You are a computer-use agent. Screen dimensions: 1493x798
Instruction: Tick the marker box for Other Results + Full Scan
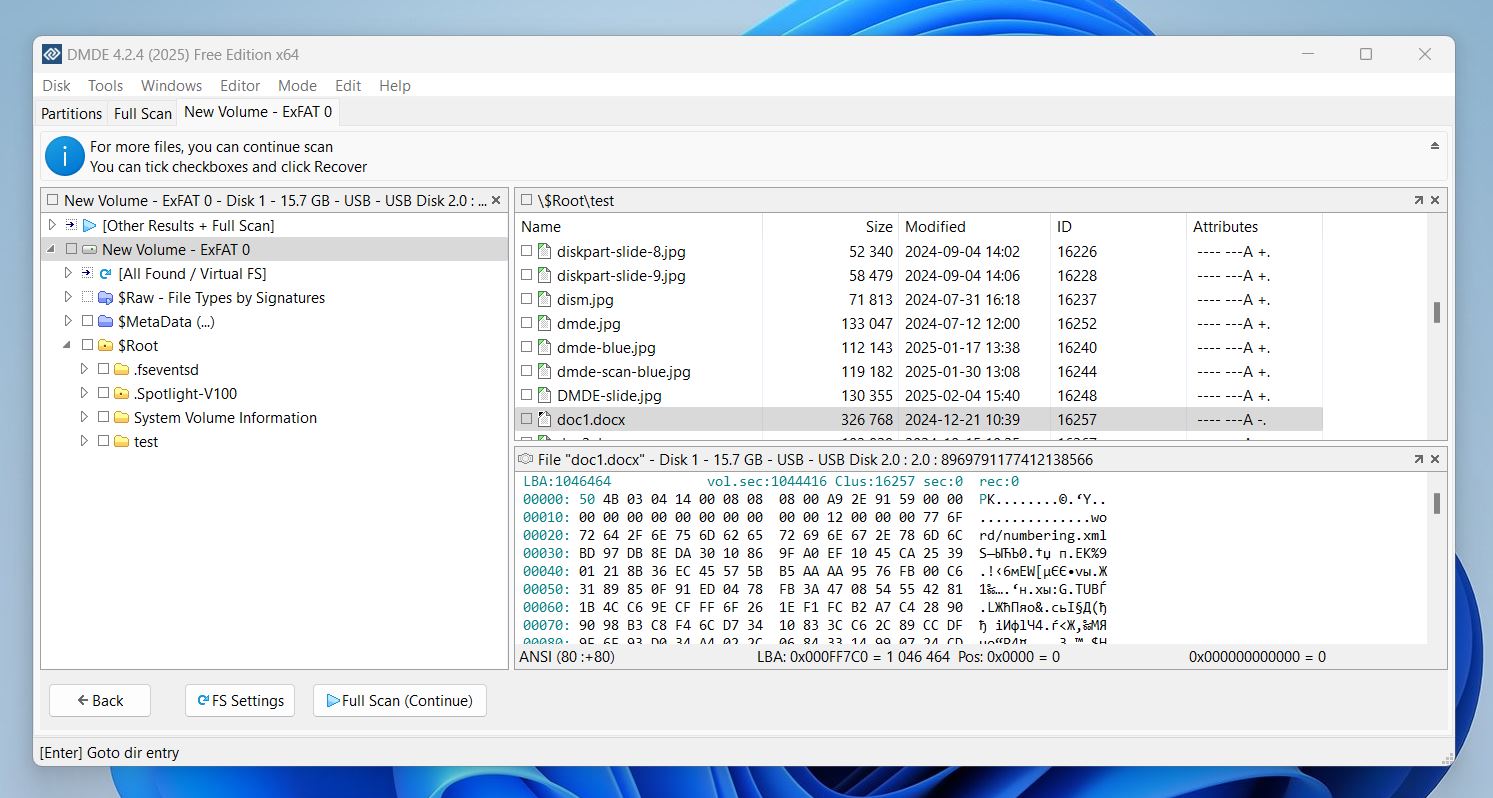click(x=71, y=226)
